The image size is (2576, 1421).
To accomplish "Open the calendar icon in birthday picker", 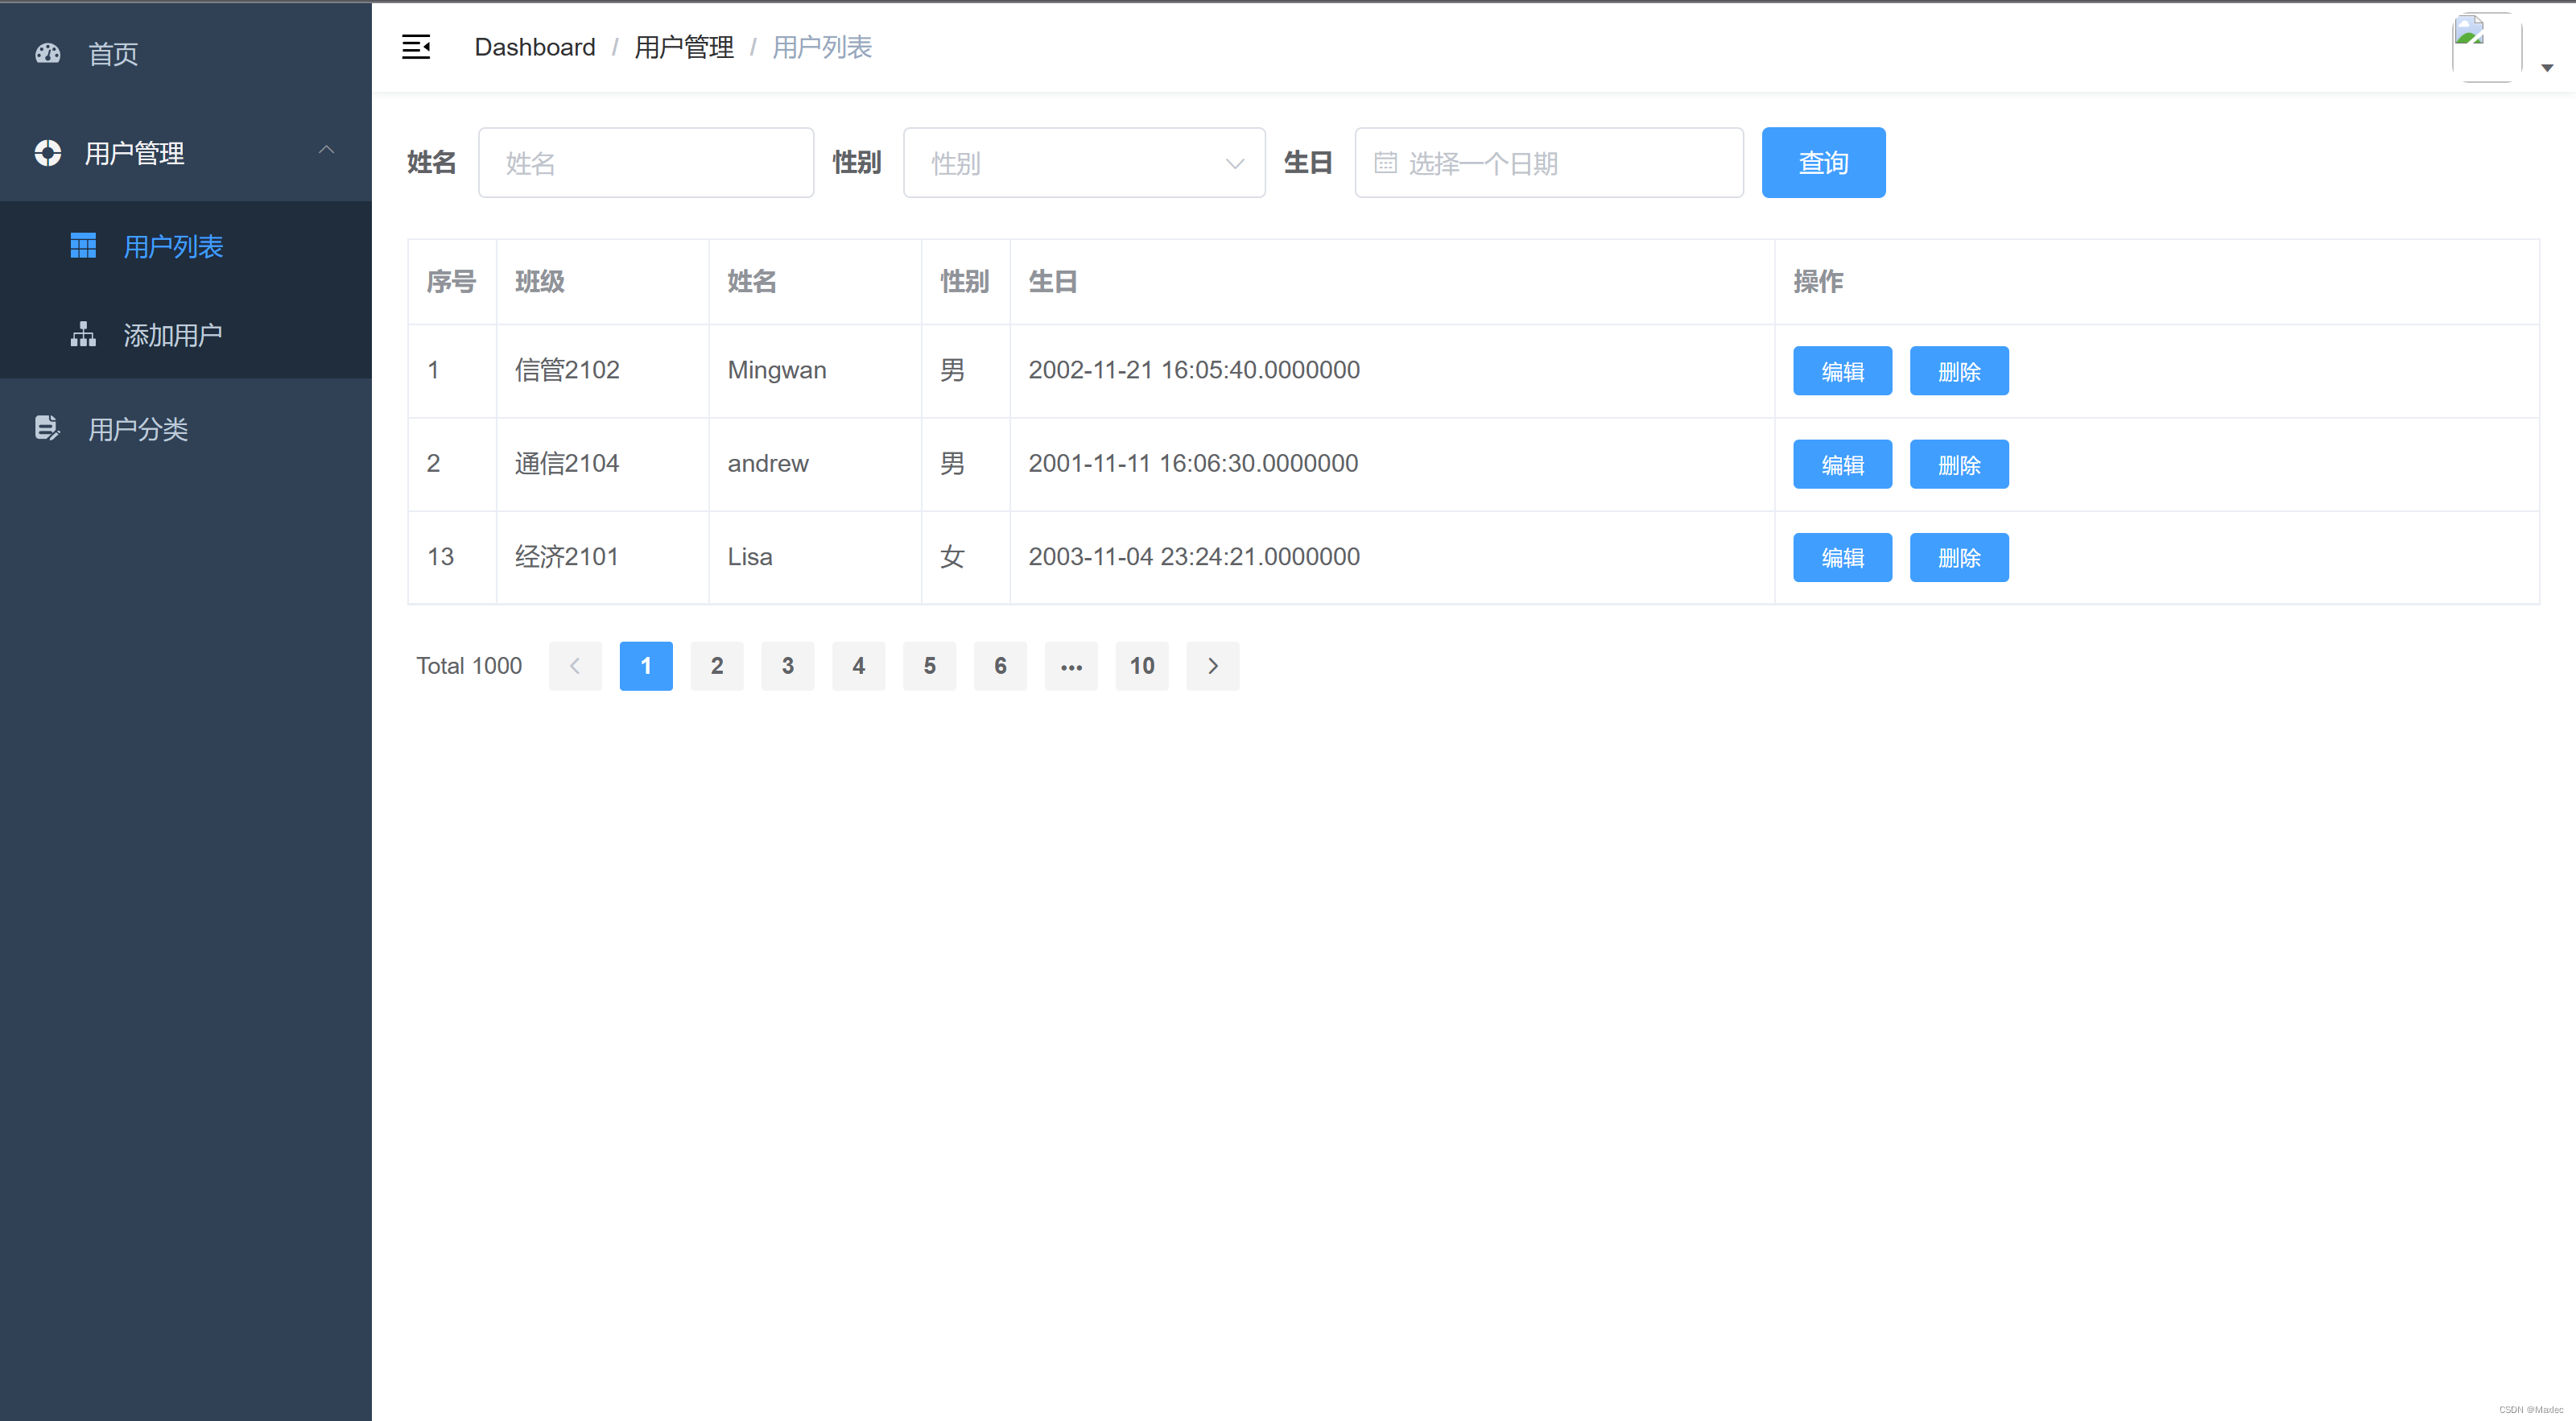I will click(1386, 162).
